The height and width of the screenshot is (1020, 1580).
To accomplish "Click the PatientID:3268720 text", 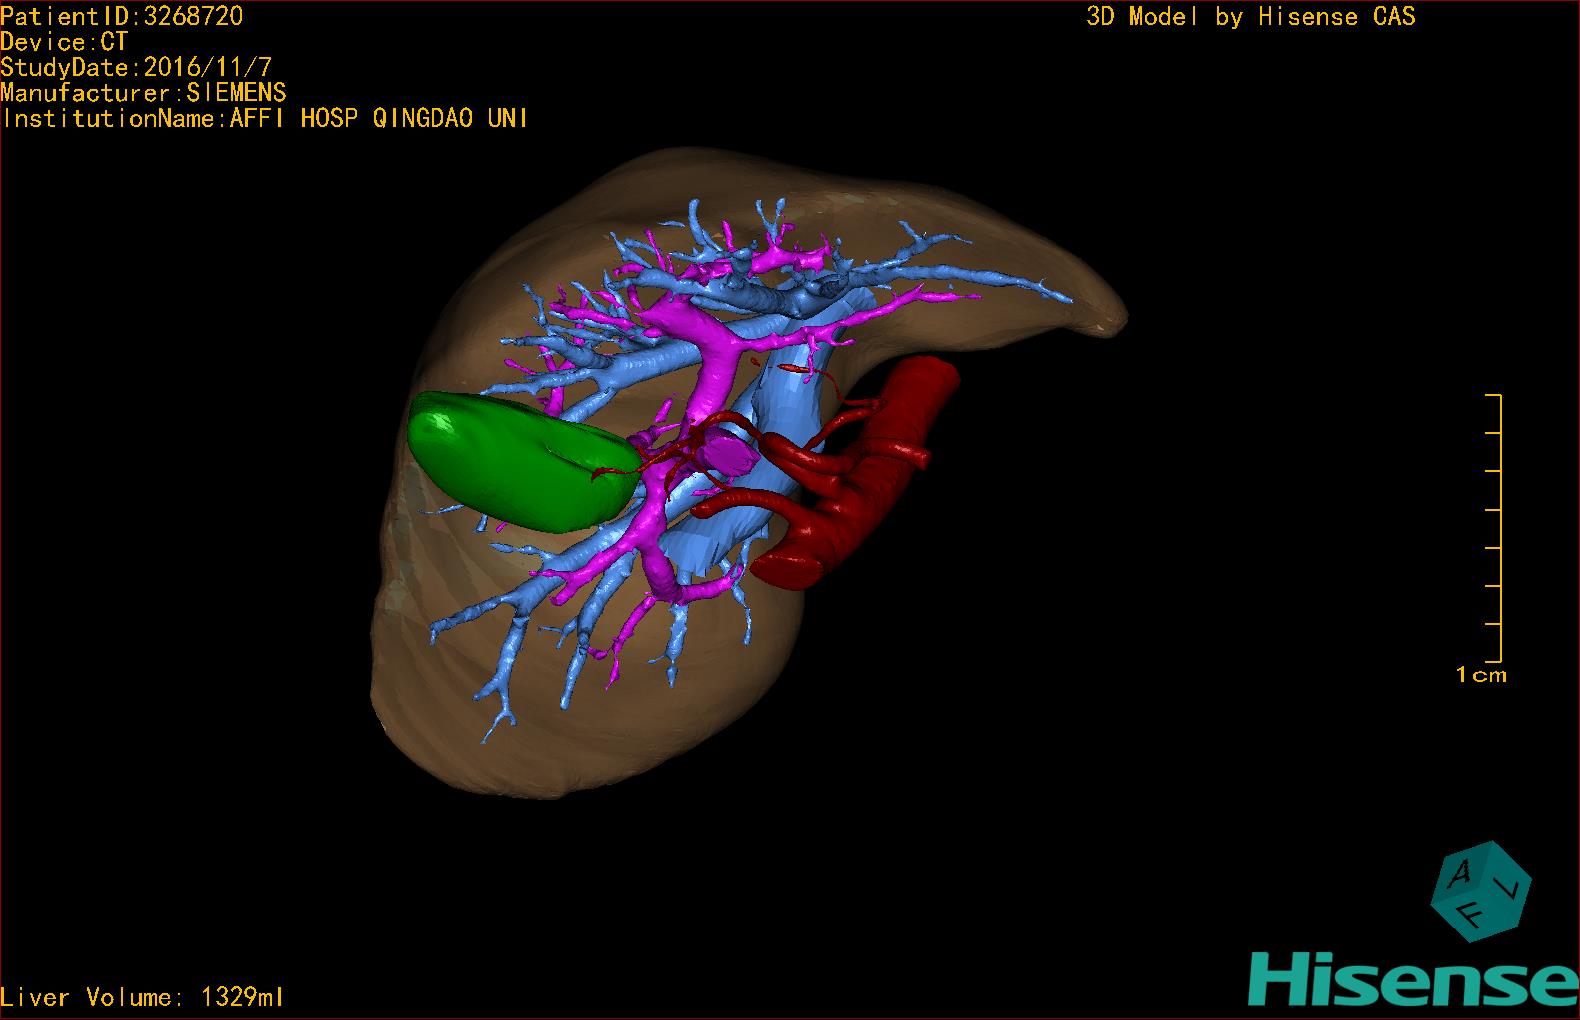I will [121, 16].
